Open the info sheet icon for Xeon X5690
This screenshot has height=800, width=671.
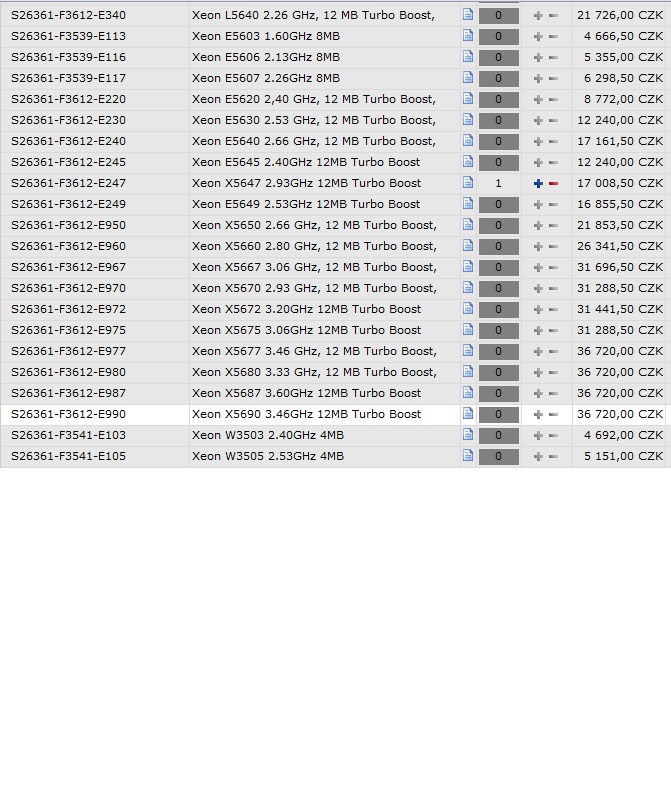(x=467, y=414)
